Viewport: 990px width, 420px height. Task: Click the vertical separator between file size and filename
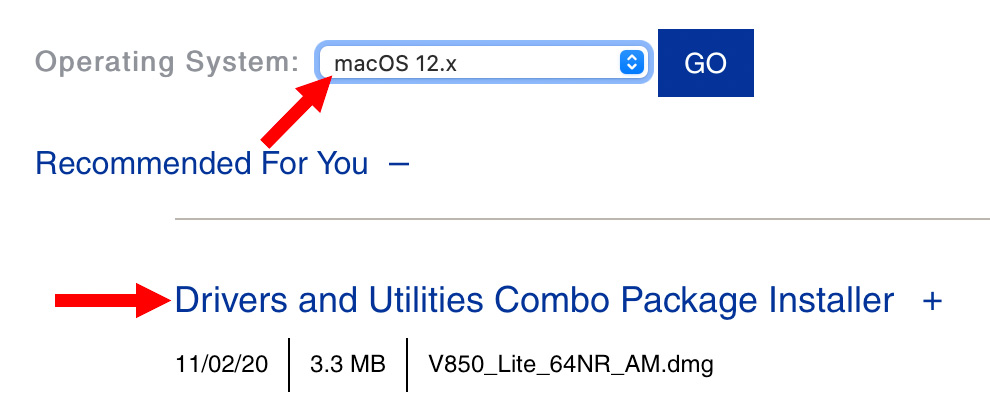(407, 364)
